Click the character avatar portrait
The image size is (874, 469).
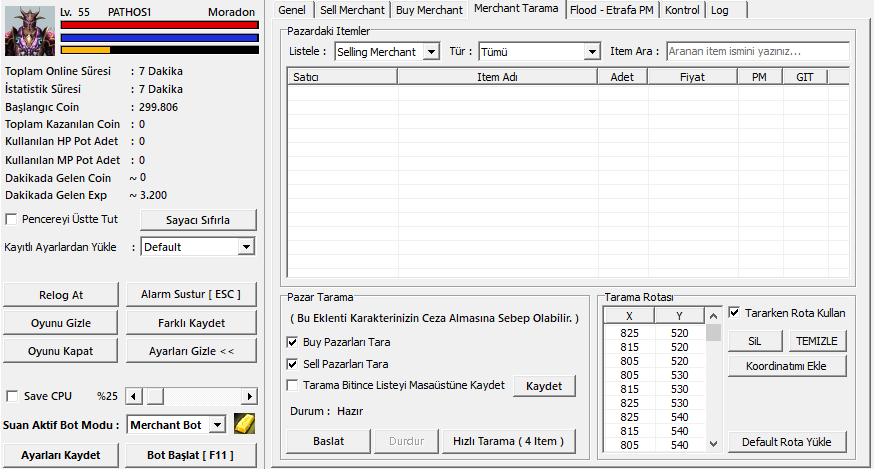click(x=30, y=30)
